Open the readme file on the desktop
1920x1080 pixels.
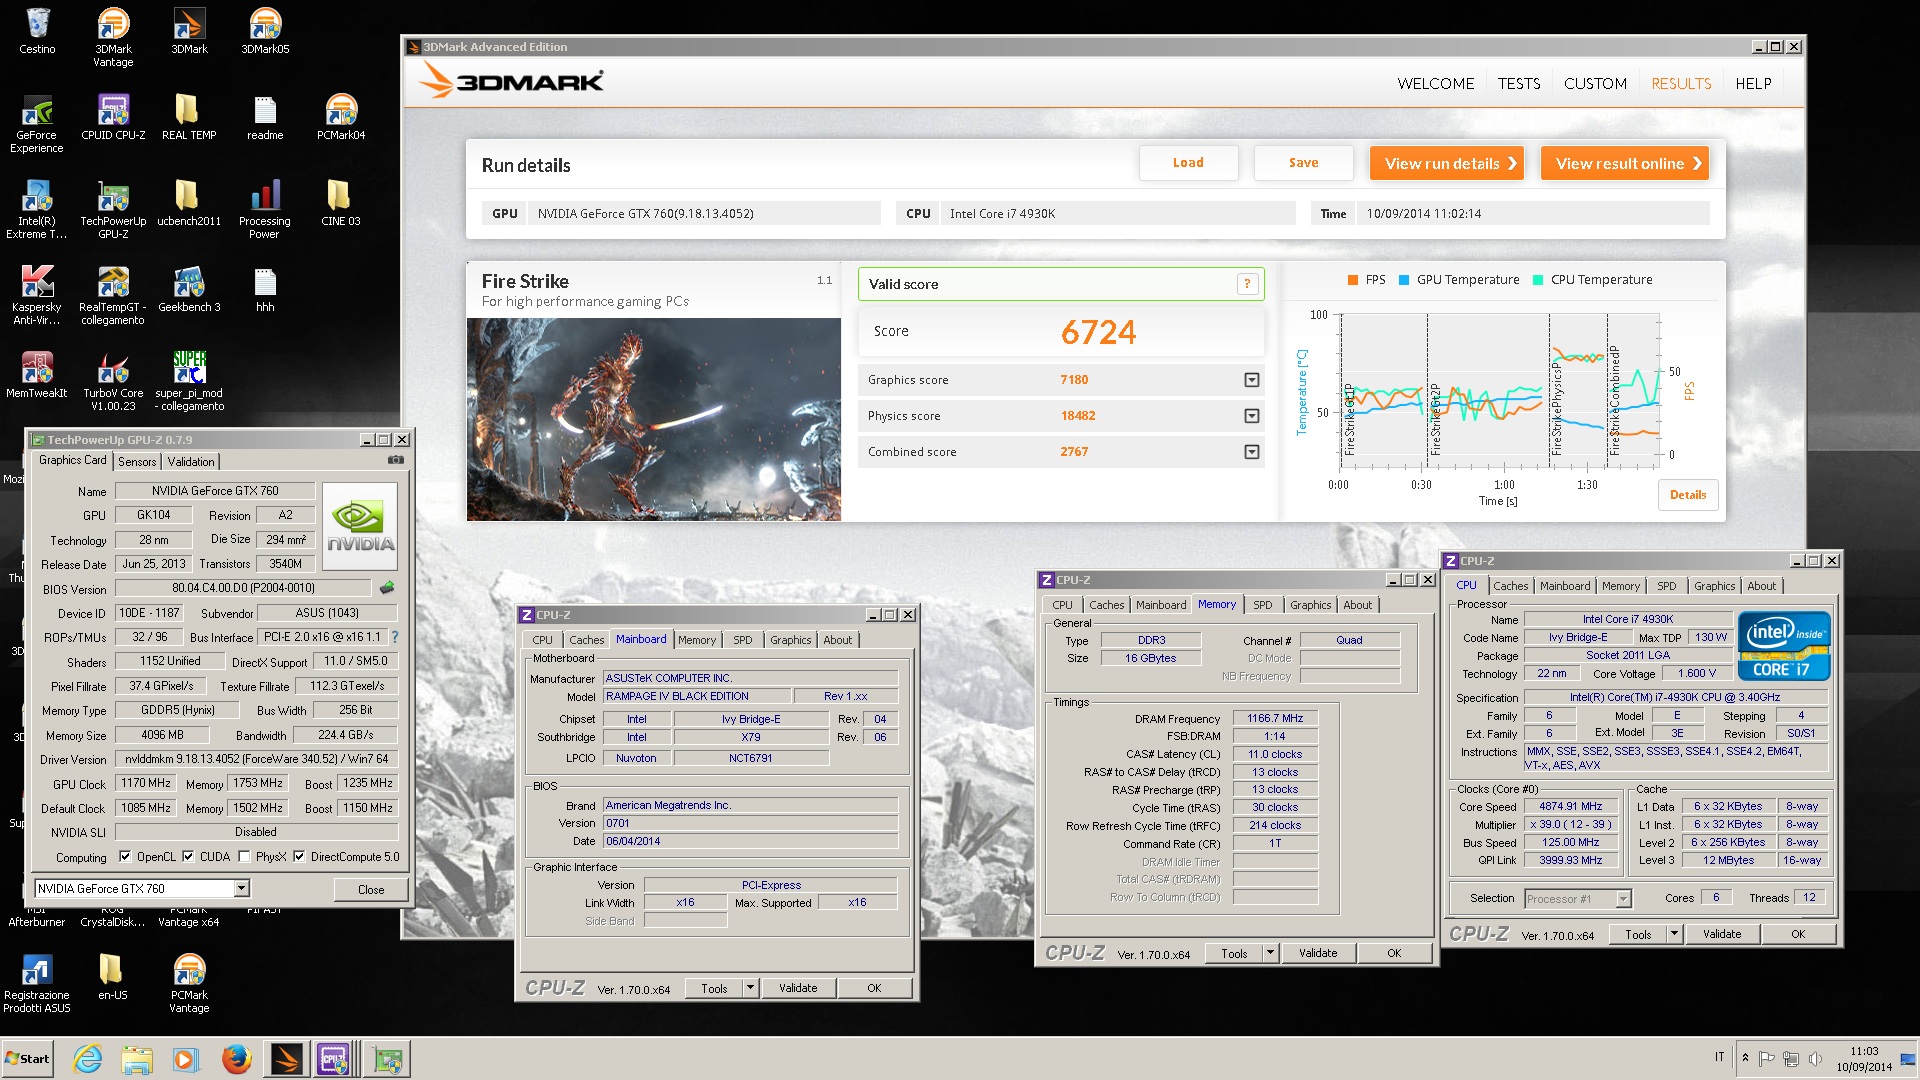tap(265, 116)
